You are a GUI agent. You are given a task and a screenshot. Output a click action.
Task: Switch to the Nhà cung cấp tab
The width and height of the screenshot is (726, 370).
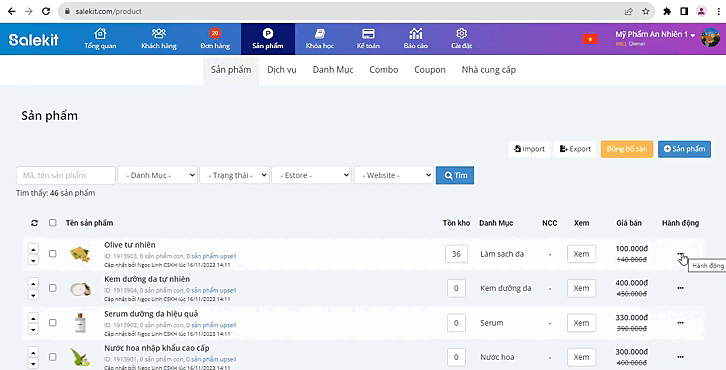[x=488, y=70]
